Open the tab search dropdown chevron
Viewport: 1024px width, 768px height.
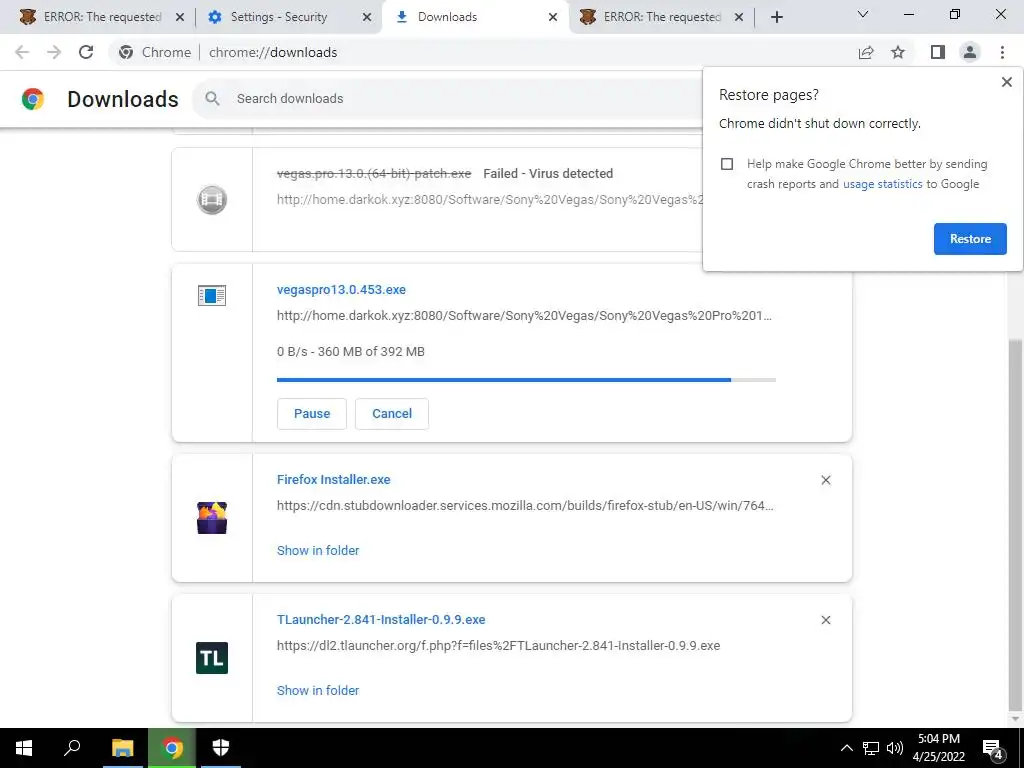863,14
